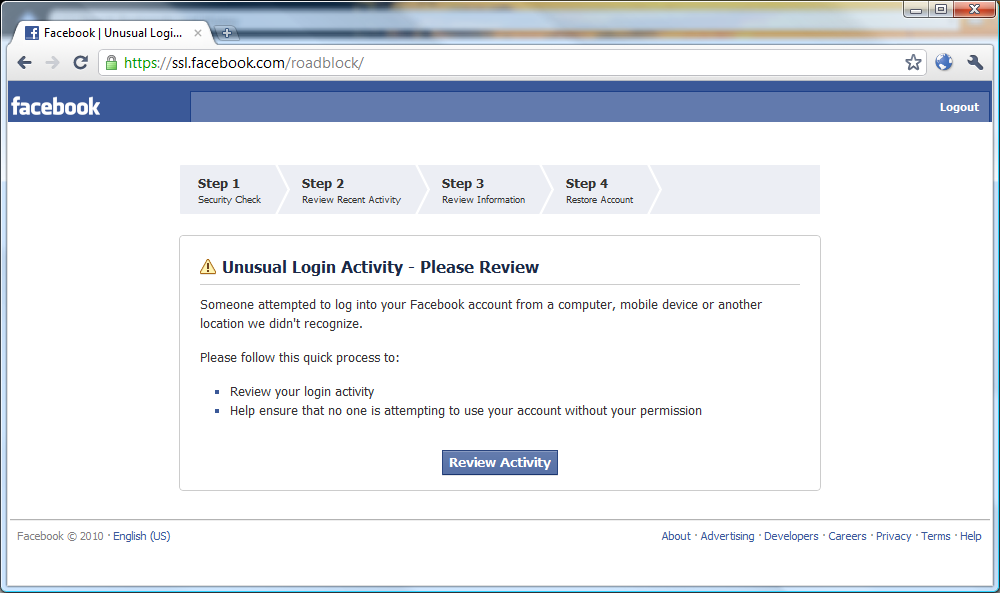Open the wrench settings menu
Screen dimensions: 1000x593
[974, 62]
